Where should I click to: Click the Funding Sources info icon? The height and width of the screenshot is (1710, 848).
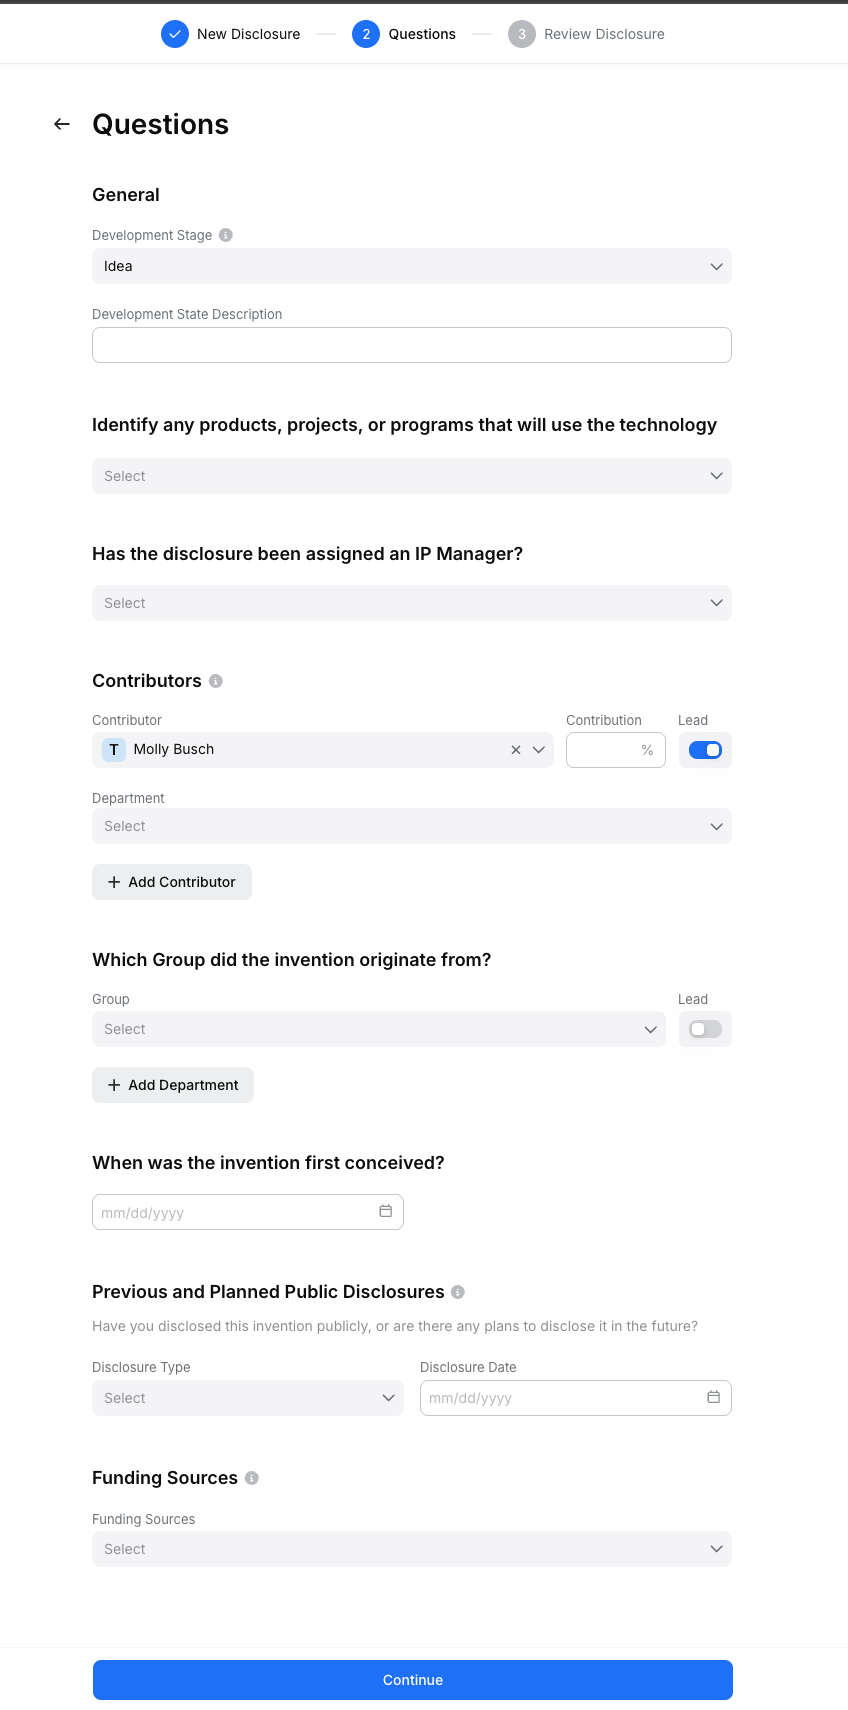(252, 1478)
